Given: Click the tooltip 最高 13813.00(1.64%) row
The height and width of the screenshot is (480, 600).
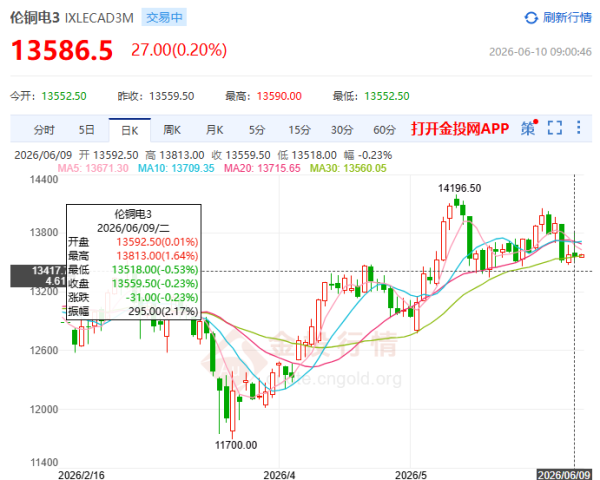Looking at the screenshot, I should coord(133,256).
